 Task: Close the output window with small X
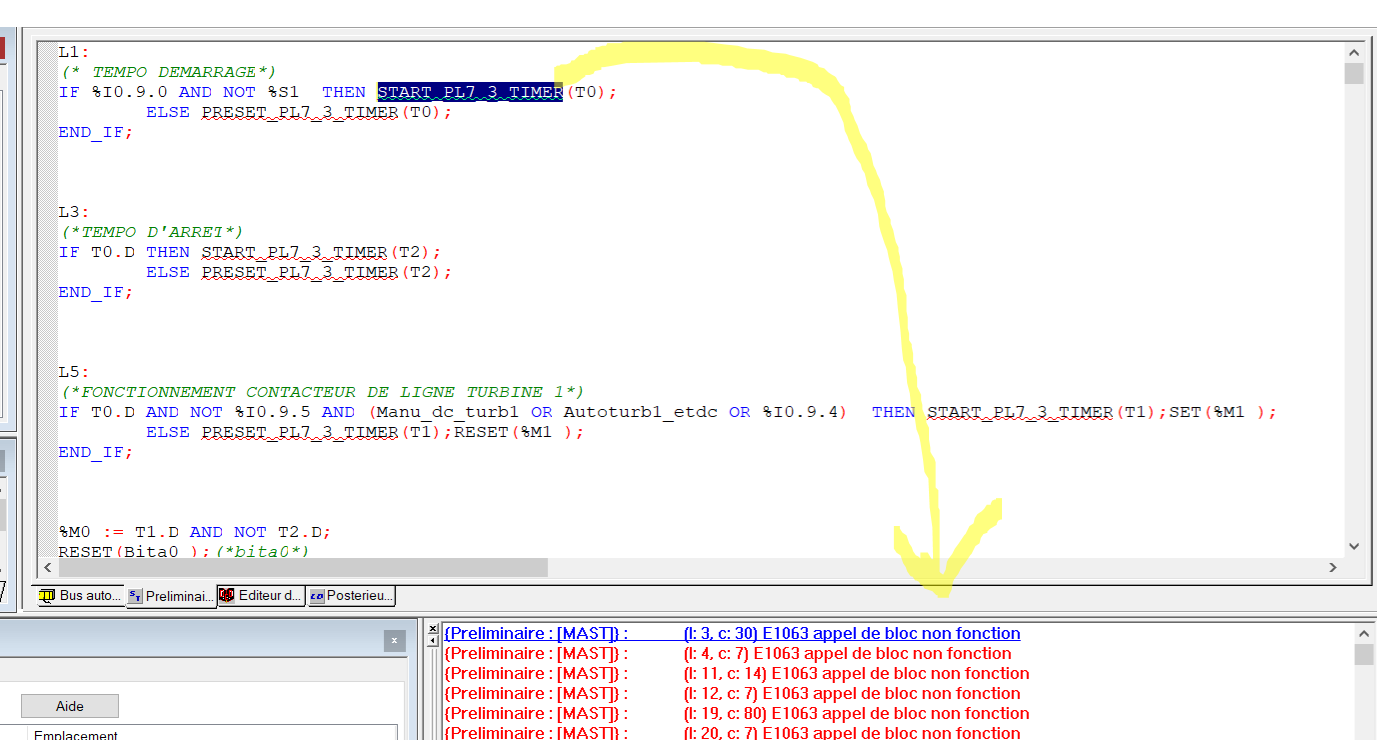(x=432, y=629)
